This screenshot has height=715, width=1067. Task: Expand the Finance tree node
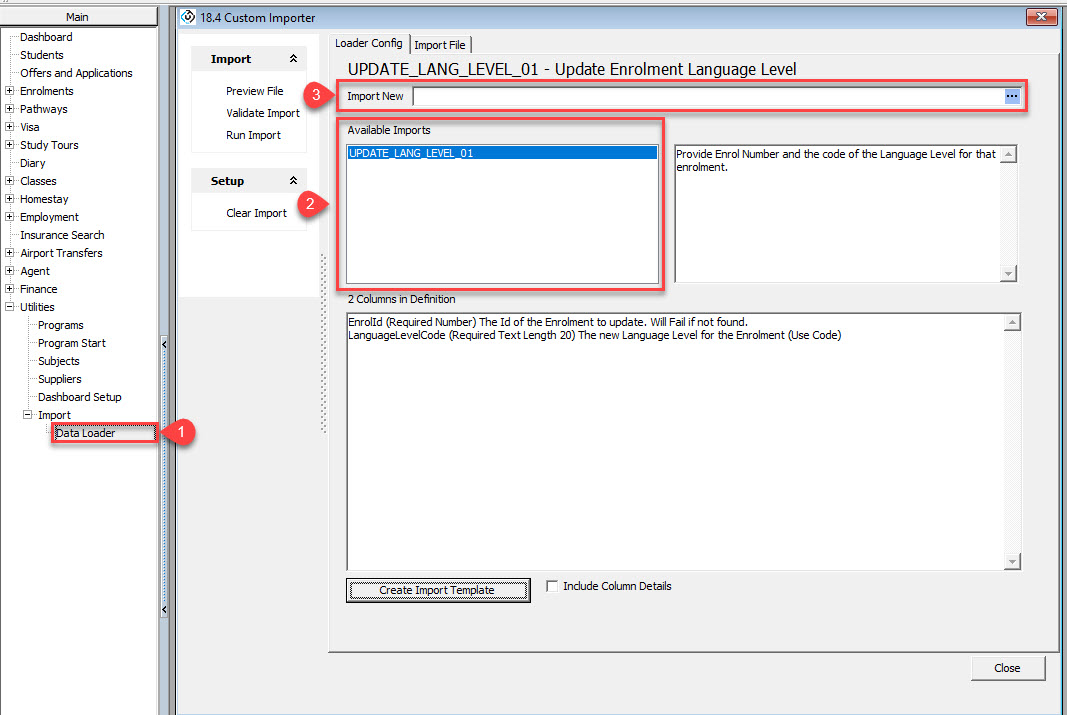[x=9, y=289]
